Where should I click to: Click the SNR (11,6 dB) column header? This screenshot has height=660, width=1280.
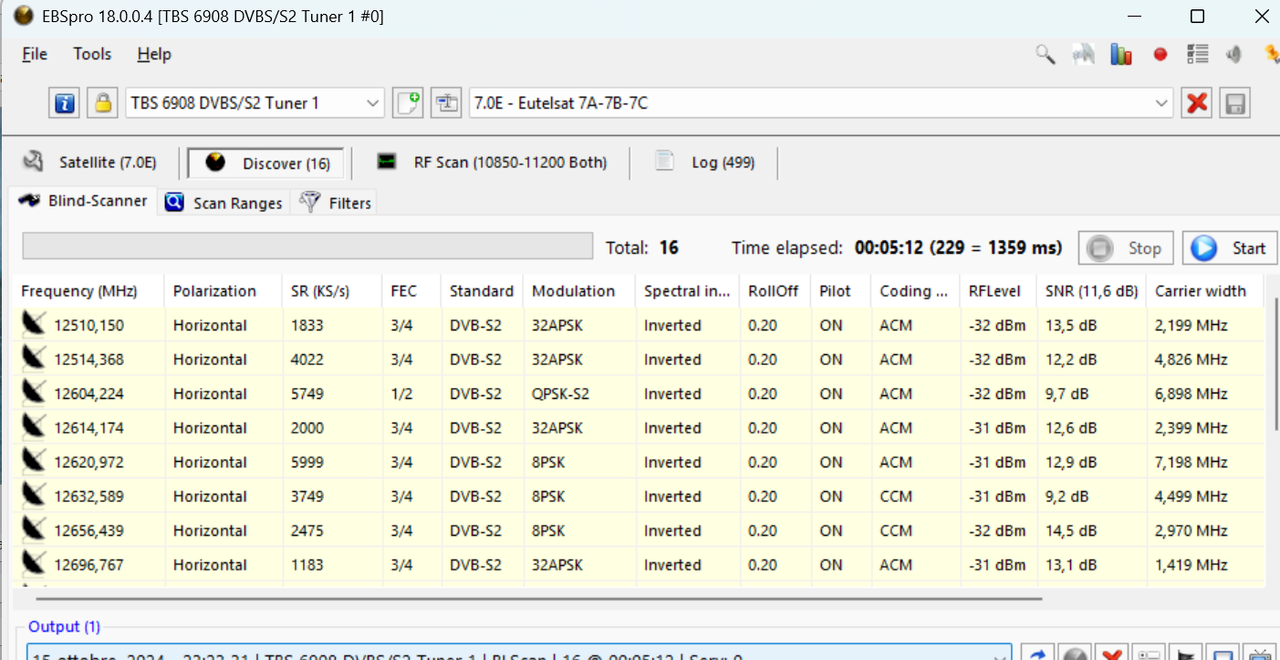pyautogui.click(x=1091, y=291)
